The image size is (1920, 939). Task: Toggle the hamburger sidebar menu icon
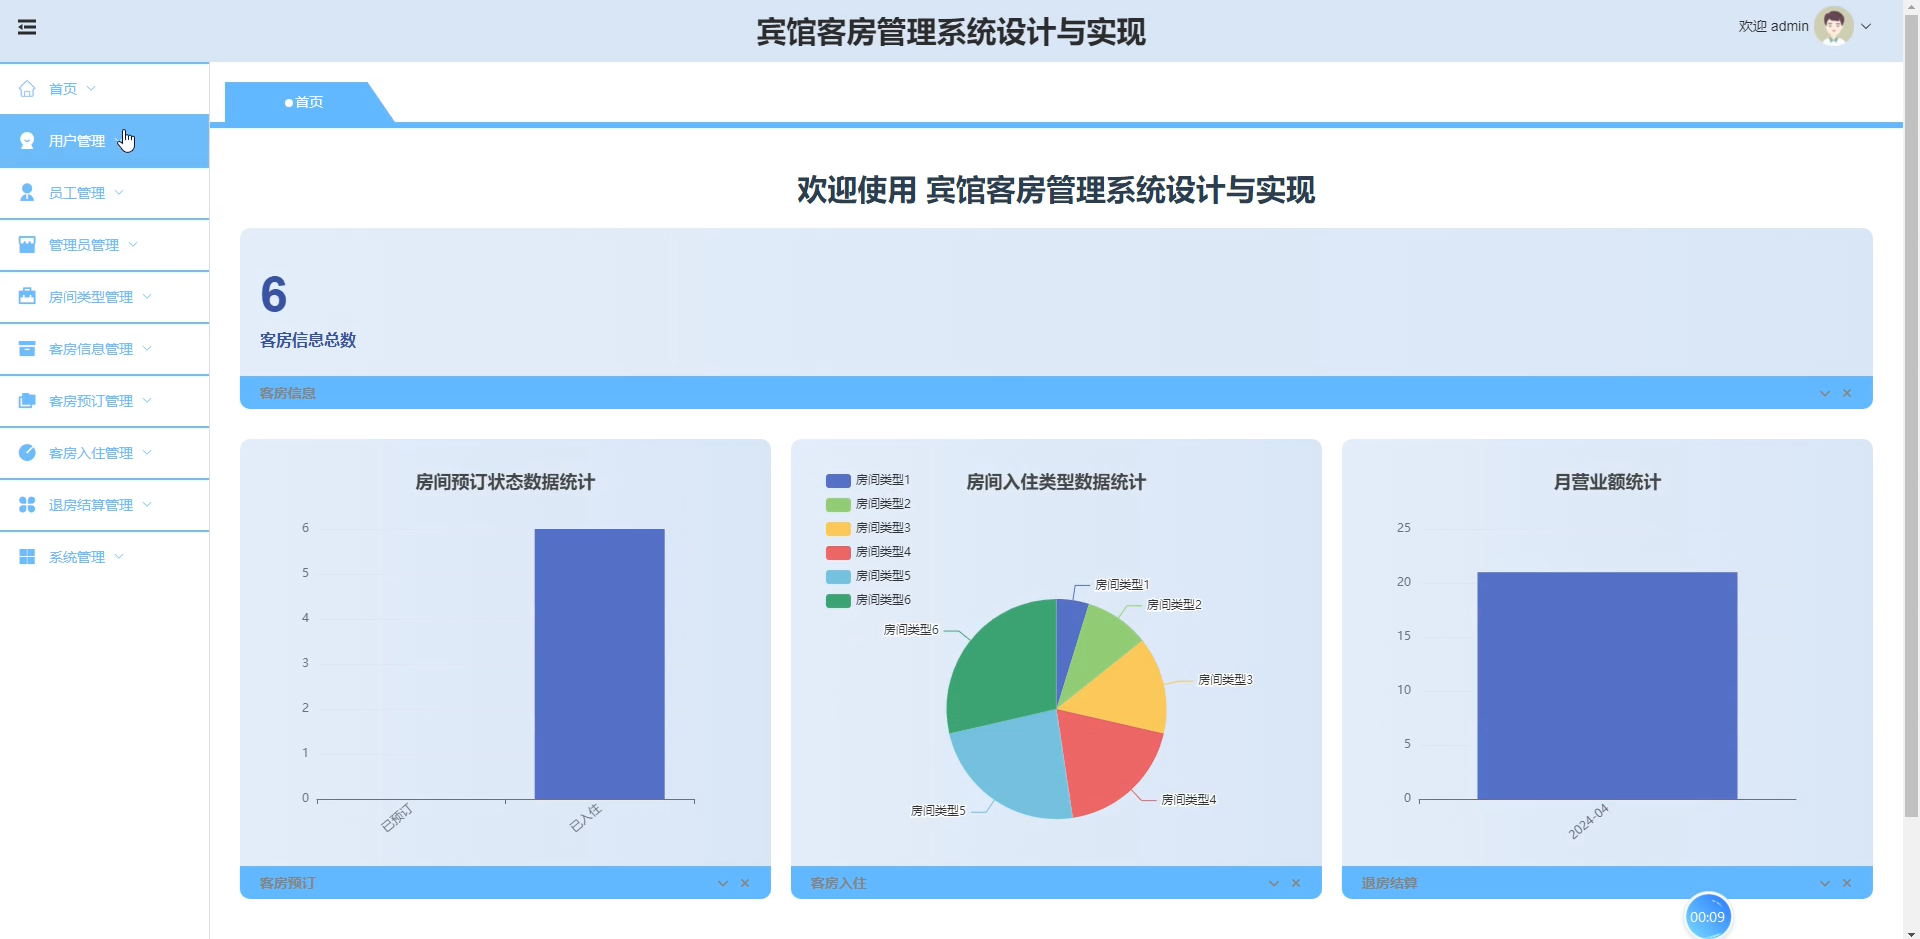27,27
